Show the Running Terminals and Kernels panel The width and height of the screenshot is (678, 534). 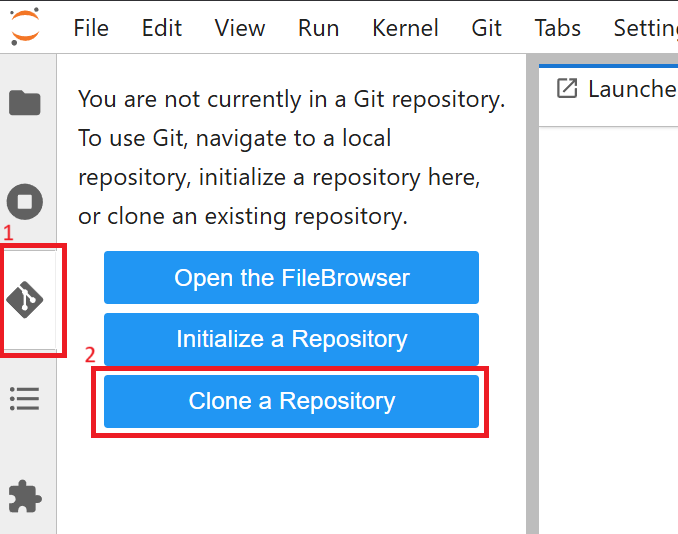pyautogui.click(x=25, y=202)
